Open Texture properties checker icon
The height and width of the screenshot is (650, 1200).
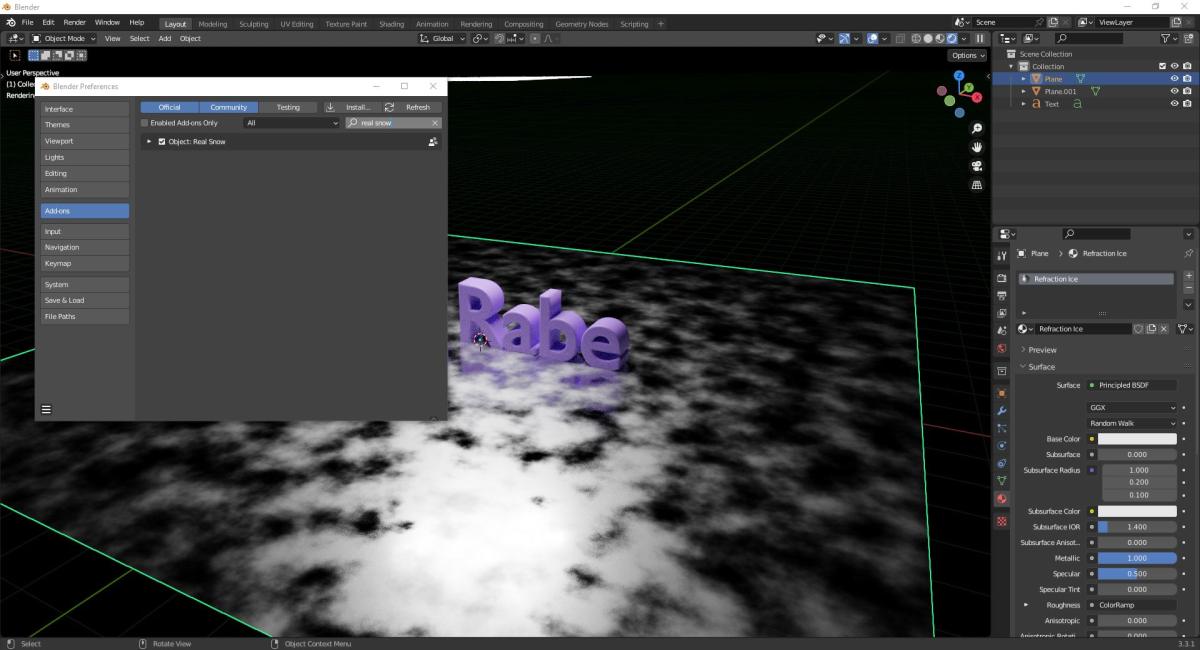[1001, 521]
